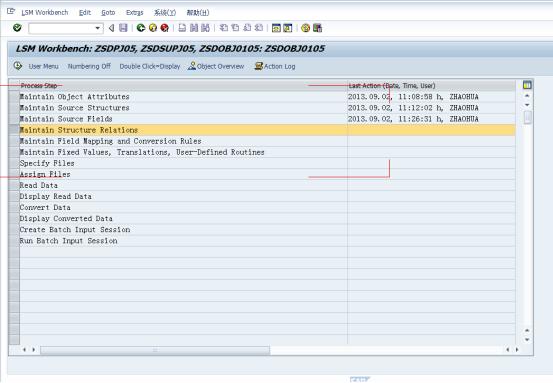Select the Assign Files step
553x383 pixels.
183,175
